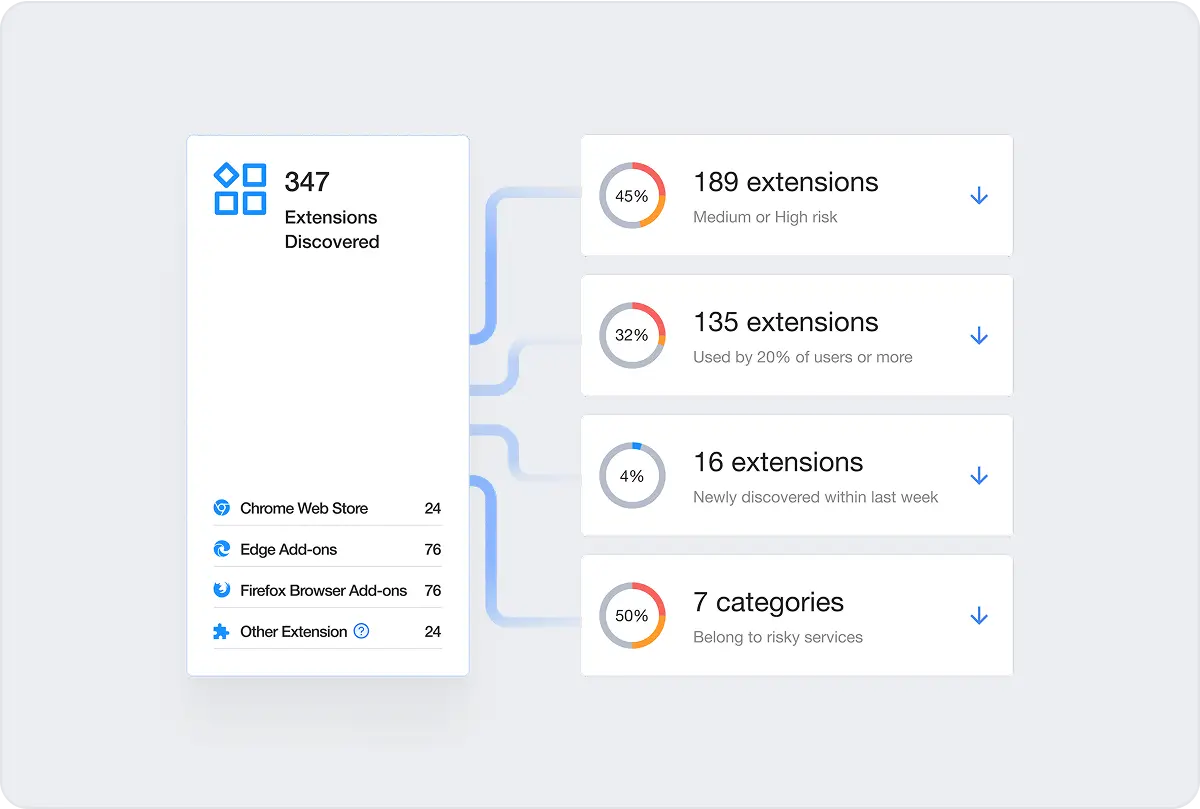
Task: Click Belong to risky services text
Action: pyautogui.click(x=778, y=637)
